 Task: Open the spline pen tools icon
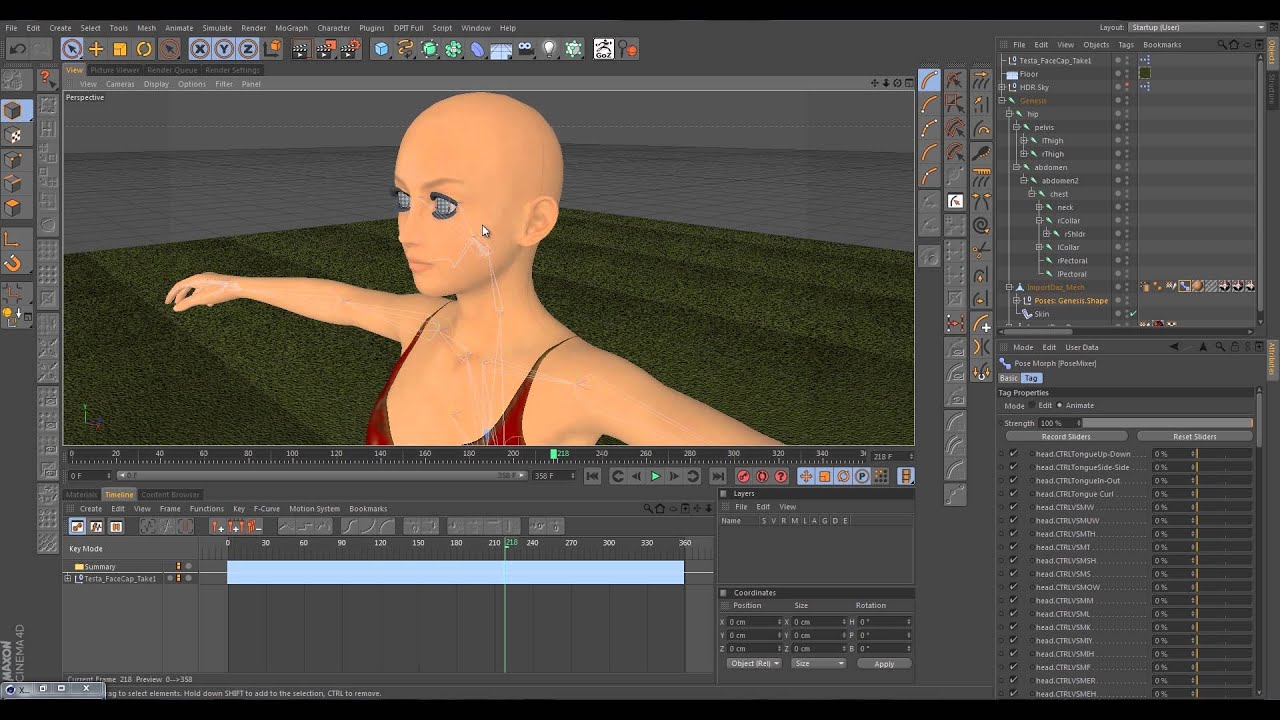pyautogui.click(x=405, y=49)
